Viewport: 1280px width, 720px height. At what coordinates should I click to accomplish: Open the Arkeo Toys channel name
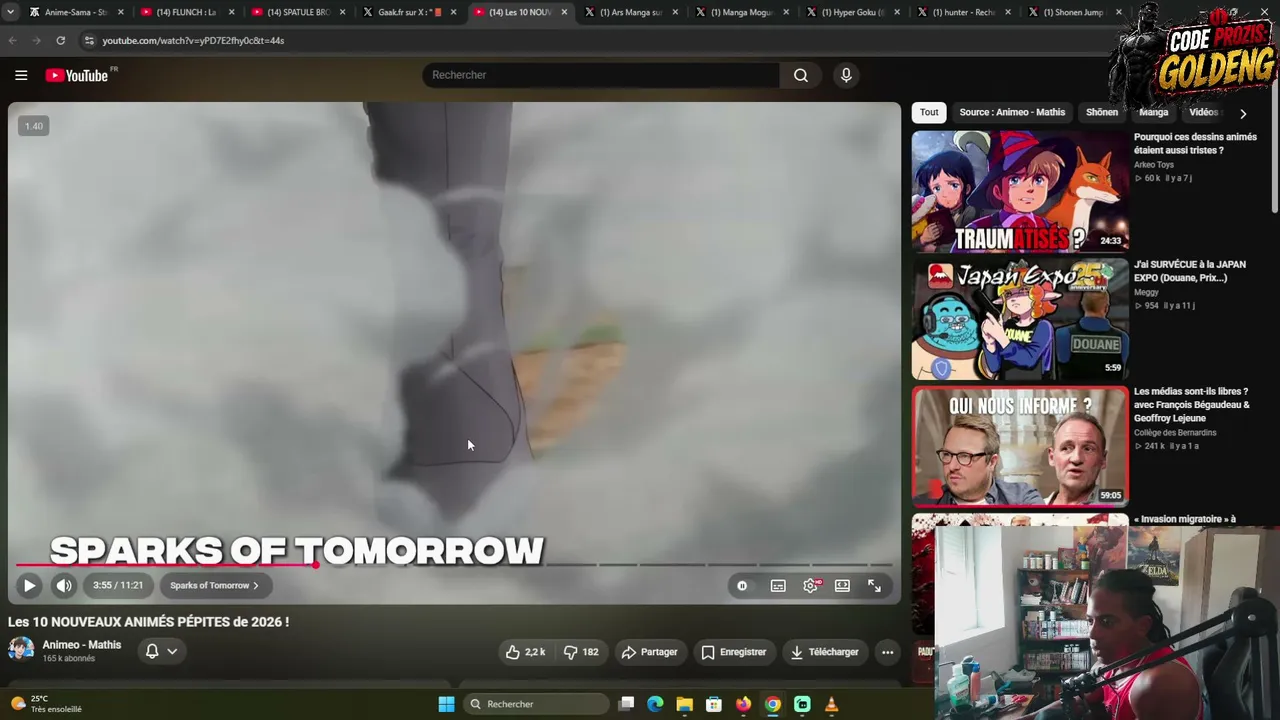(x=1154, y=165)
